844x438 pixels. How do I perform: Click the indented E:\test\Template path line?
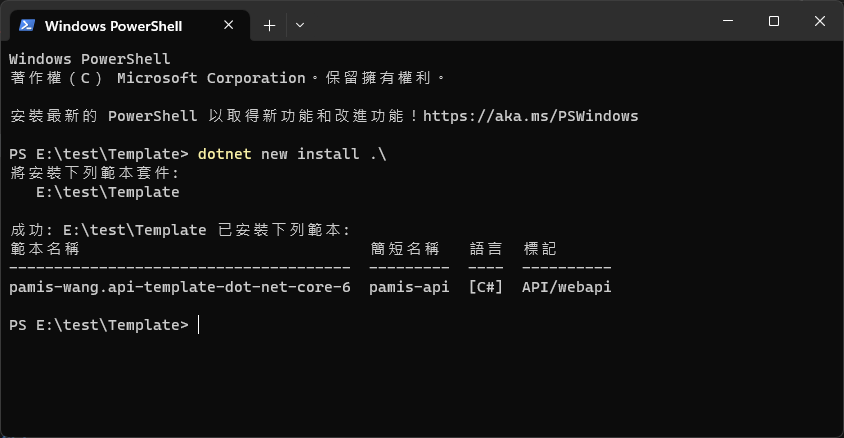pyautogui.click(x=108, y=192)
